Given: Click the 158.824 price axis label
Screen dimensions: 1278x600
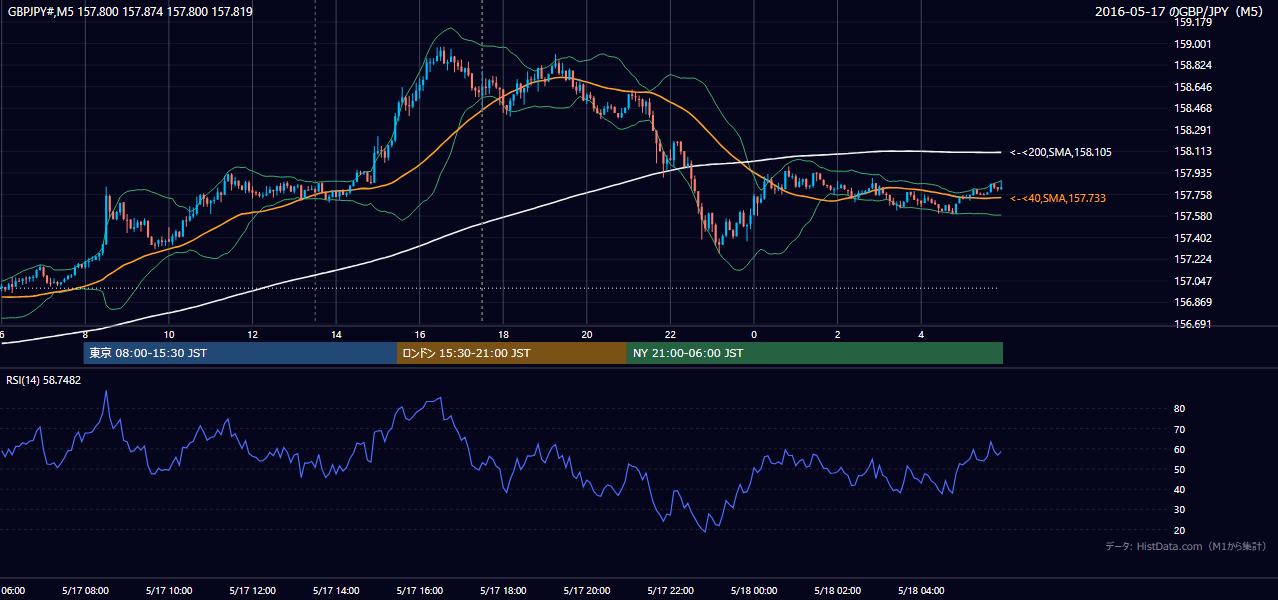Looking at the screenshot, I should [x=1193, y=65].
